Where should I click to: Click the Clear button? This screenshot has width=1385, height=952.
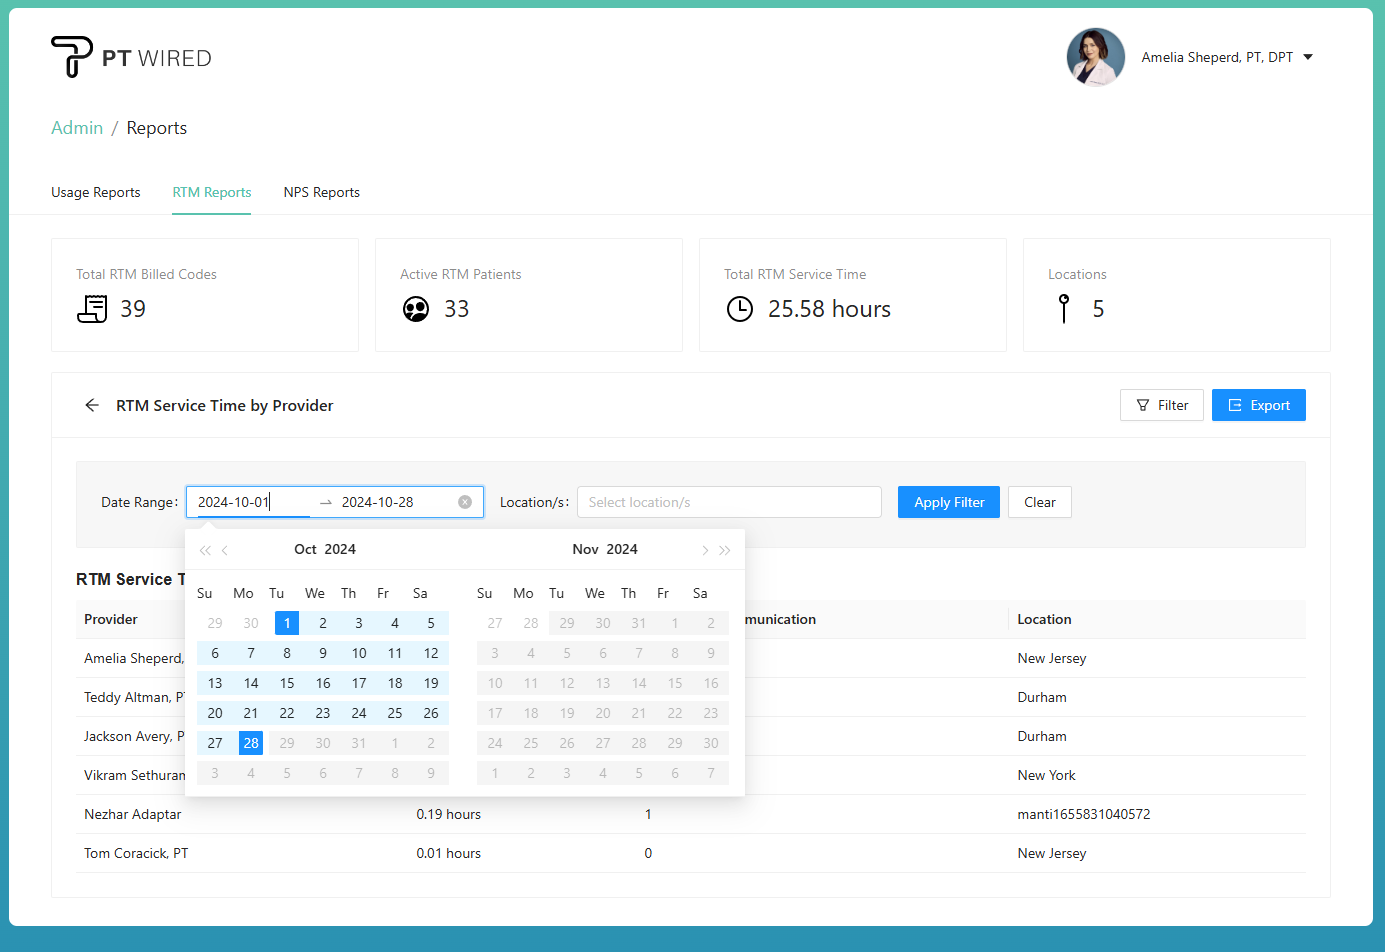(x=1039, y=502)
